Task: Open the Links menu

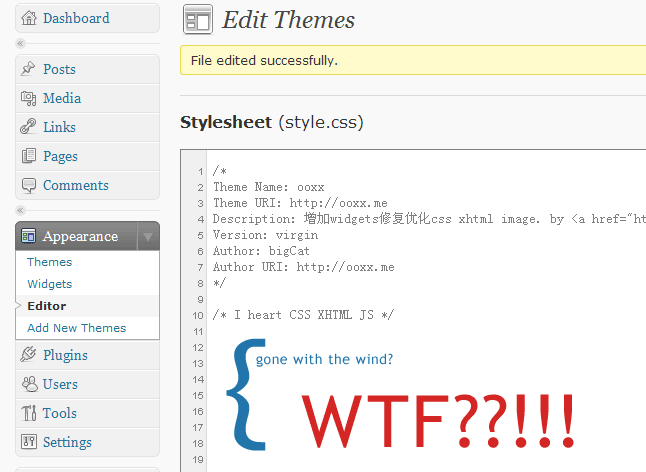Action: click(59, 127)
